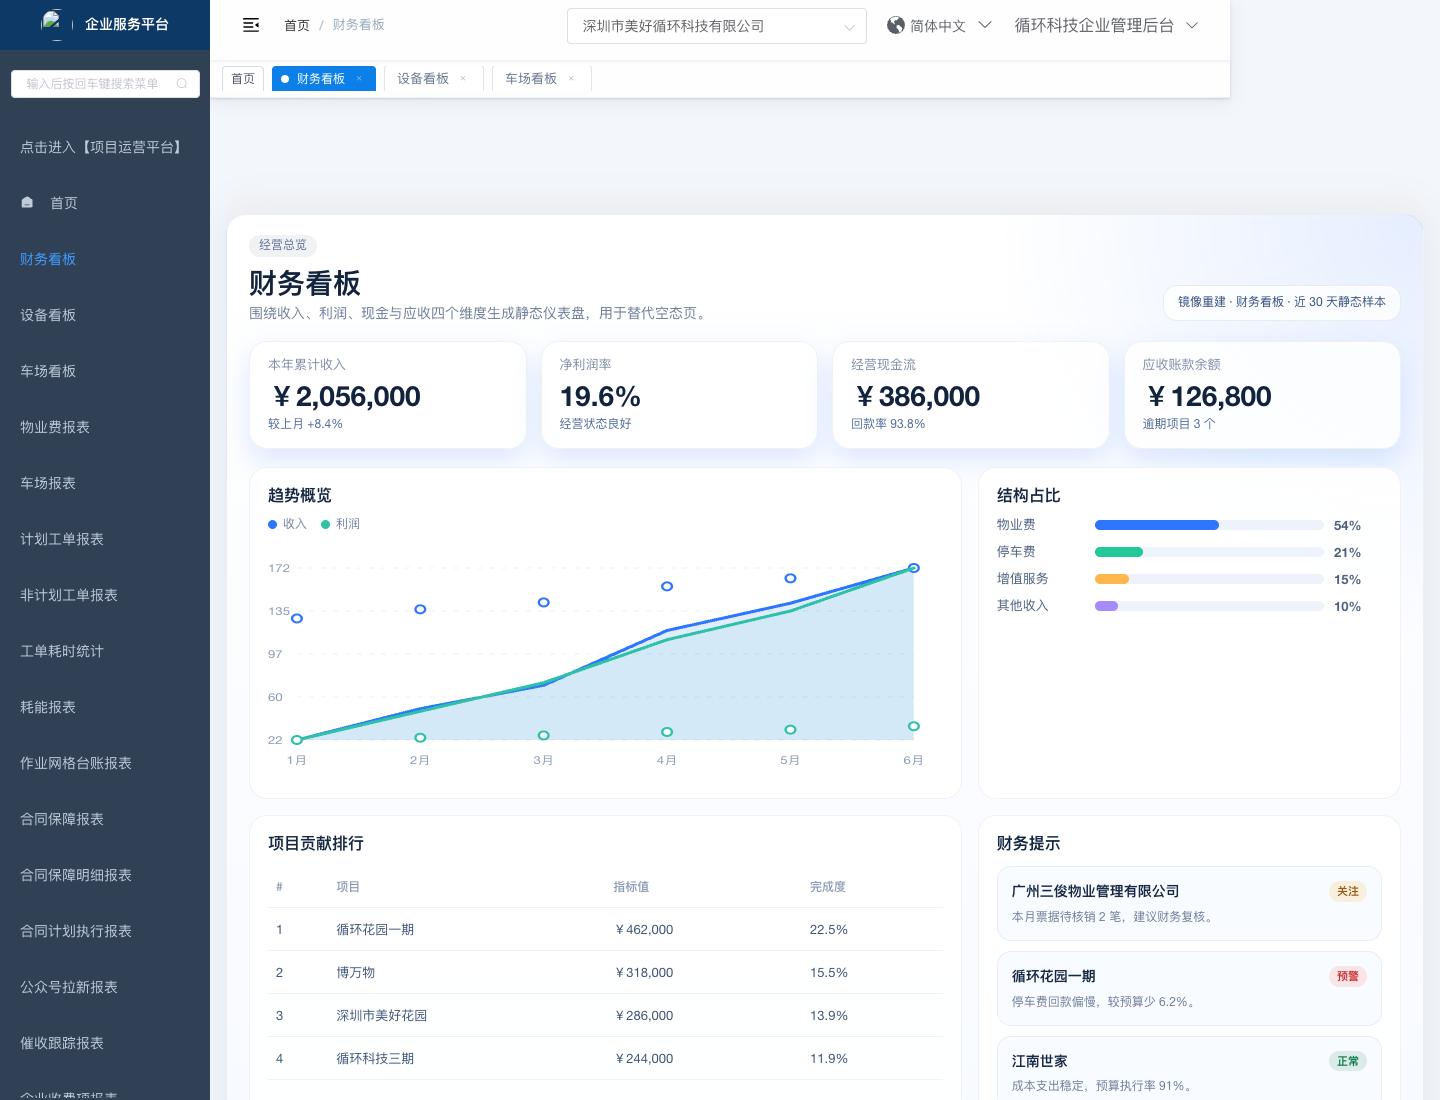Image resolution: width=1440 pixels, height=1100 pixels.
Task: Switch to the 设备看板 tab
Action: (x=423, y=79)
